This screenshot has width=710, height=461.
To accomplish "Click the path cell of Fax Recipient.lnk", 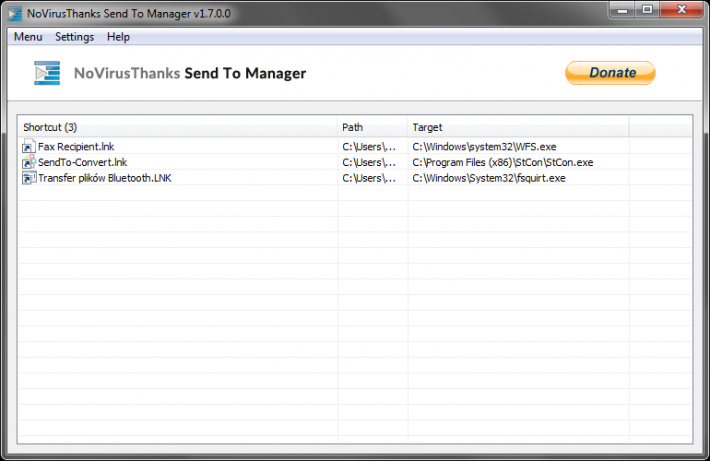I will [369, 147].
